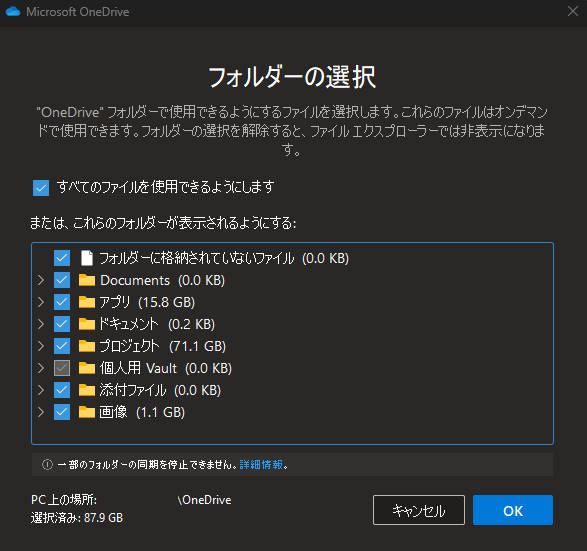Viewport: 587px width, 551px height.
Task: Click the greyed 個人用 Vault checkbox
Action: tap(62, 368)
